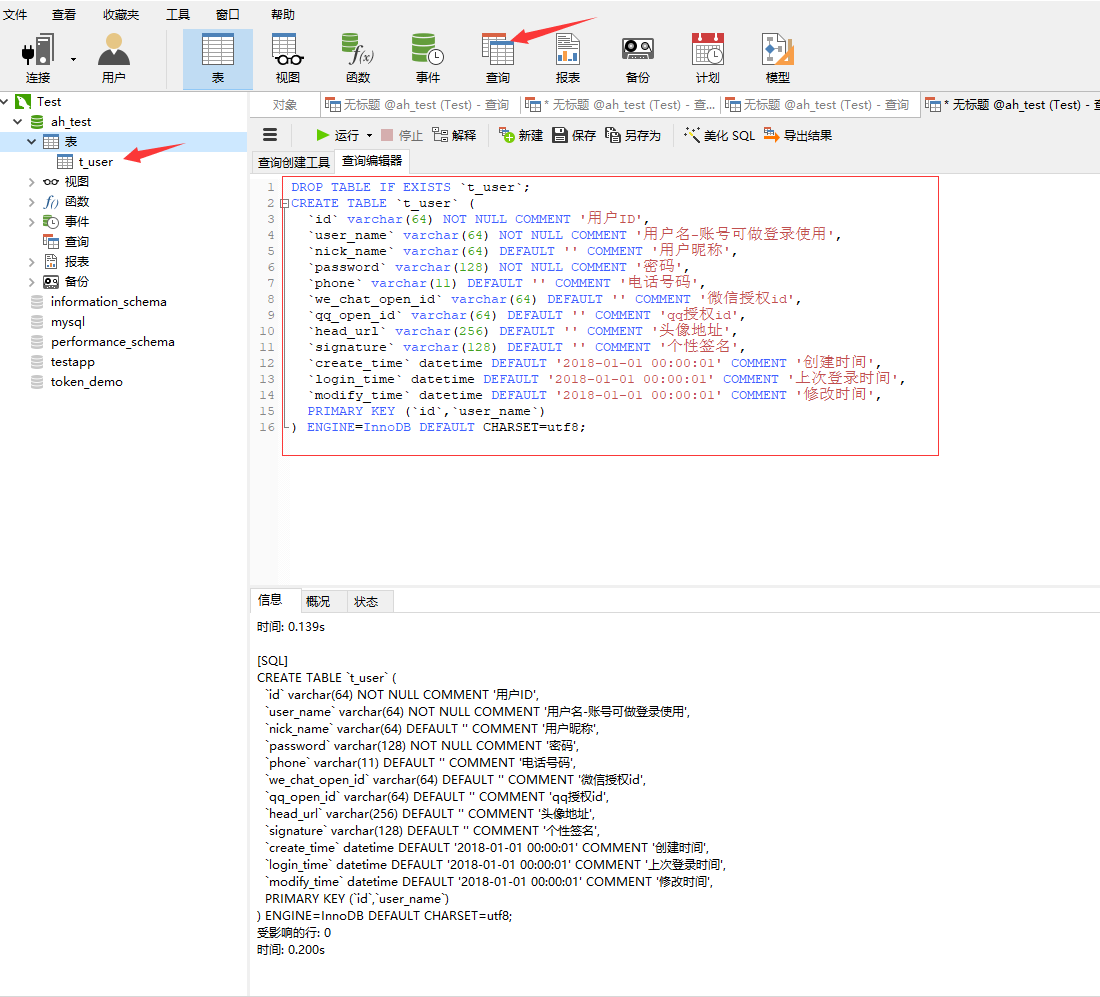Screen dimensions: 1100x997
Task: Select the 表 (Table) toolbar icon
Action: pyautogui.click(x=217, y=58)
